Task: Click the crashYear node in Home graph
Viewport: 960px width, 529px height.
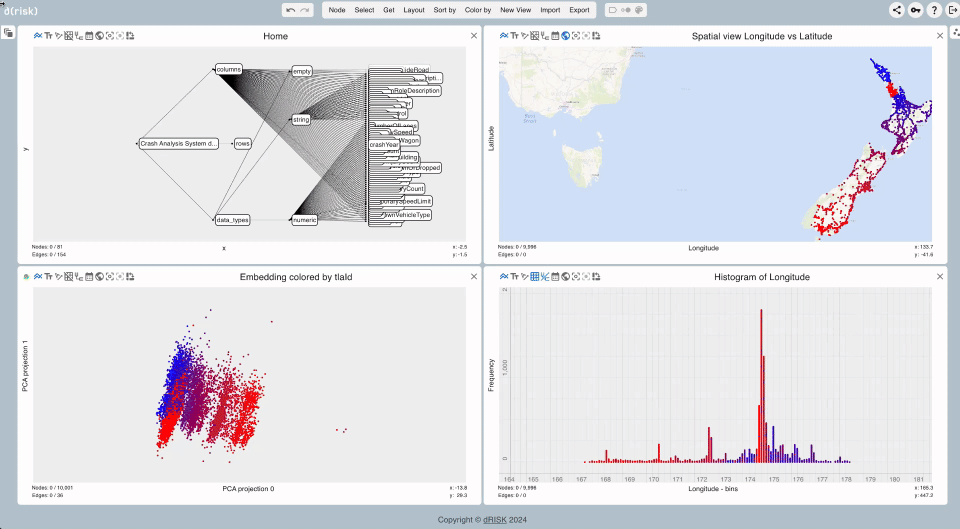Action: 384,145
